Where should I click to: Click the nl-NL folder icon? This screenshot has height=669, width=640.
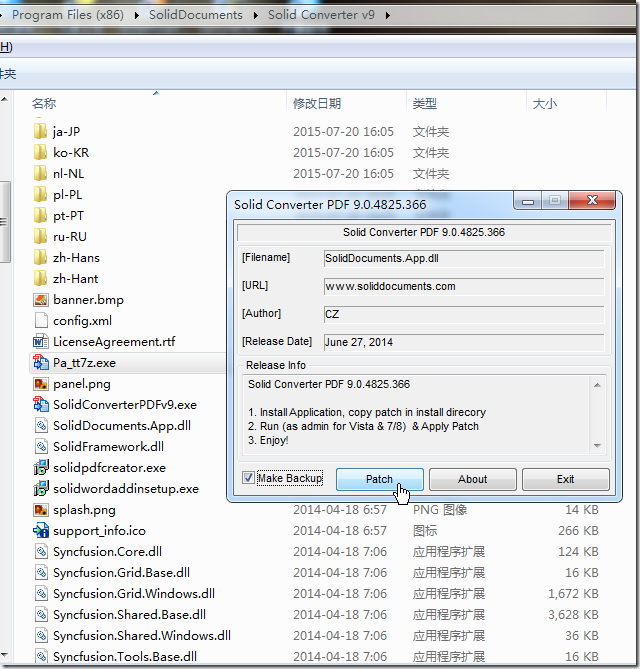click(40, 173)
